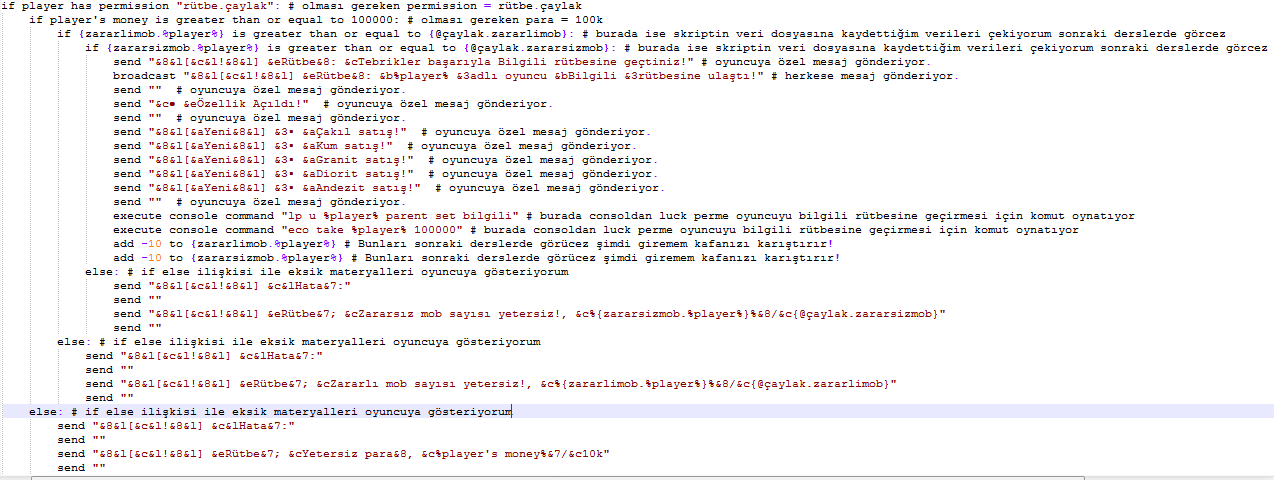Viewport: 1274px width, 480px height.
Task: Click the 'if {zararlimob.%player%}' condition line
Action: click(x=300, y=34)
